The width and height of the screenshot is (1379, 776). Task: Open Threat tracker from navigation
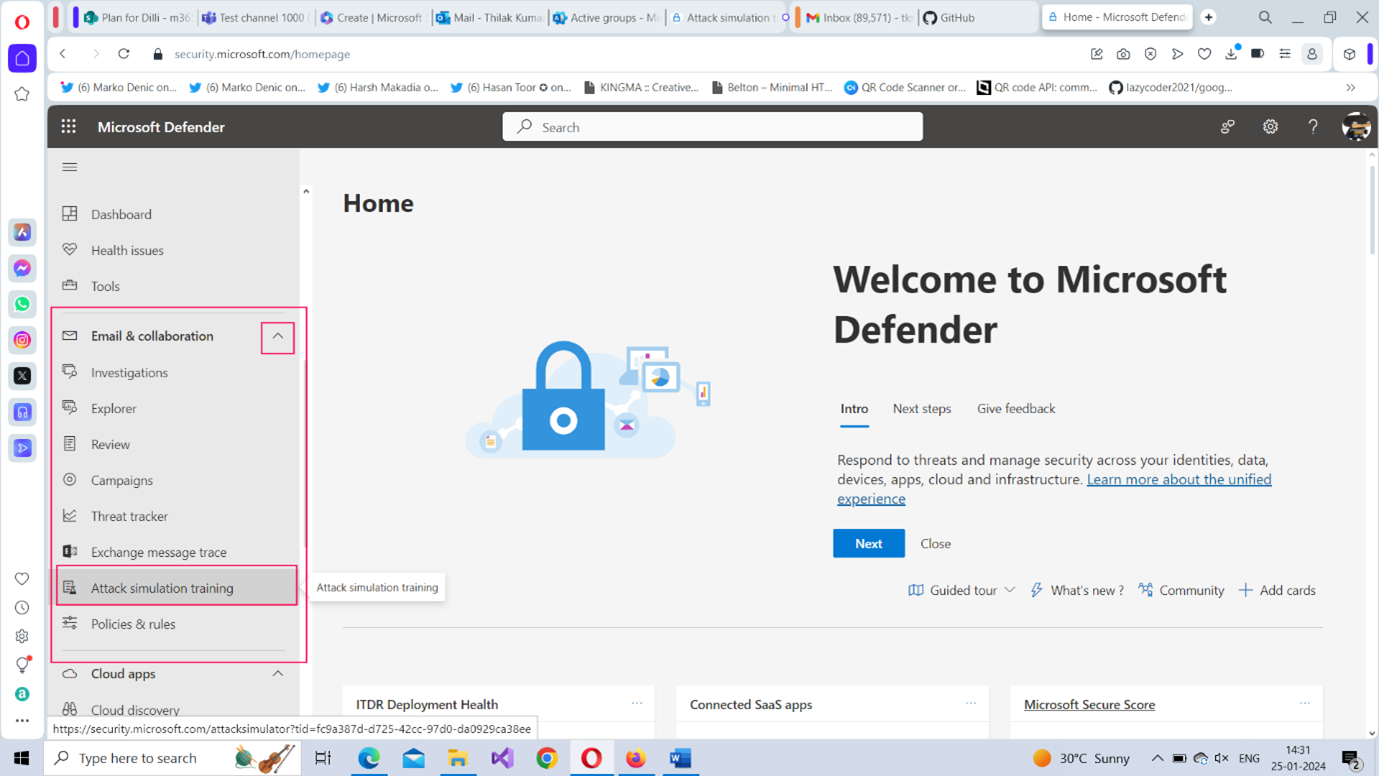[x=129, y=516]
